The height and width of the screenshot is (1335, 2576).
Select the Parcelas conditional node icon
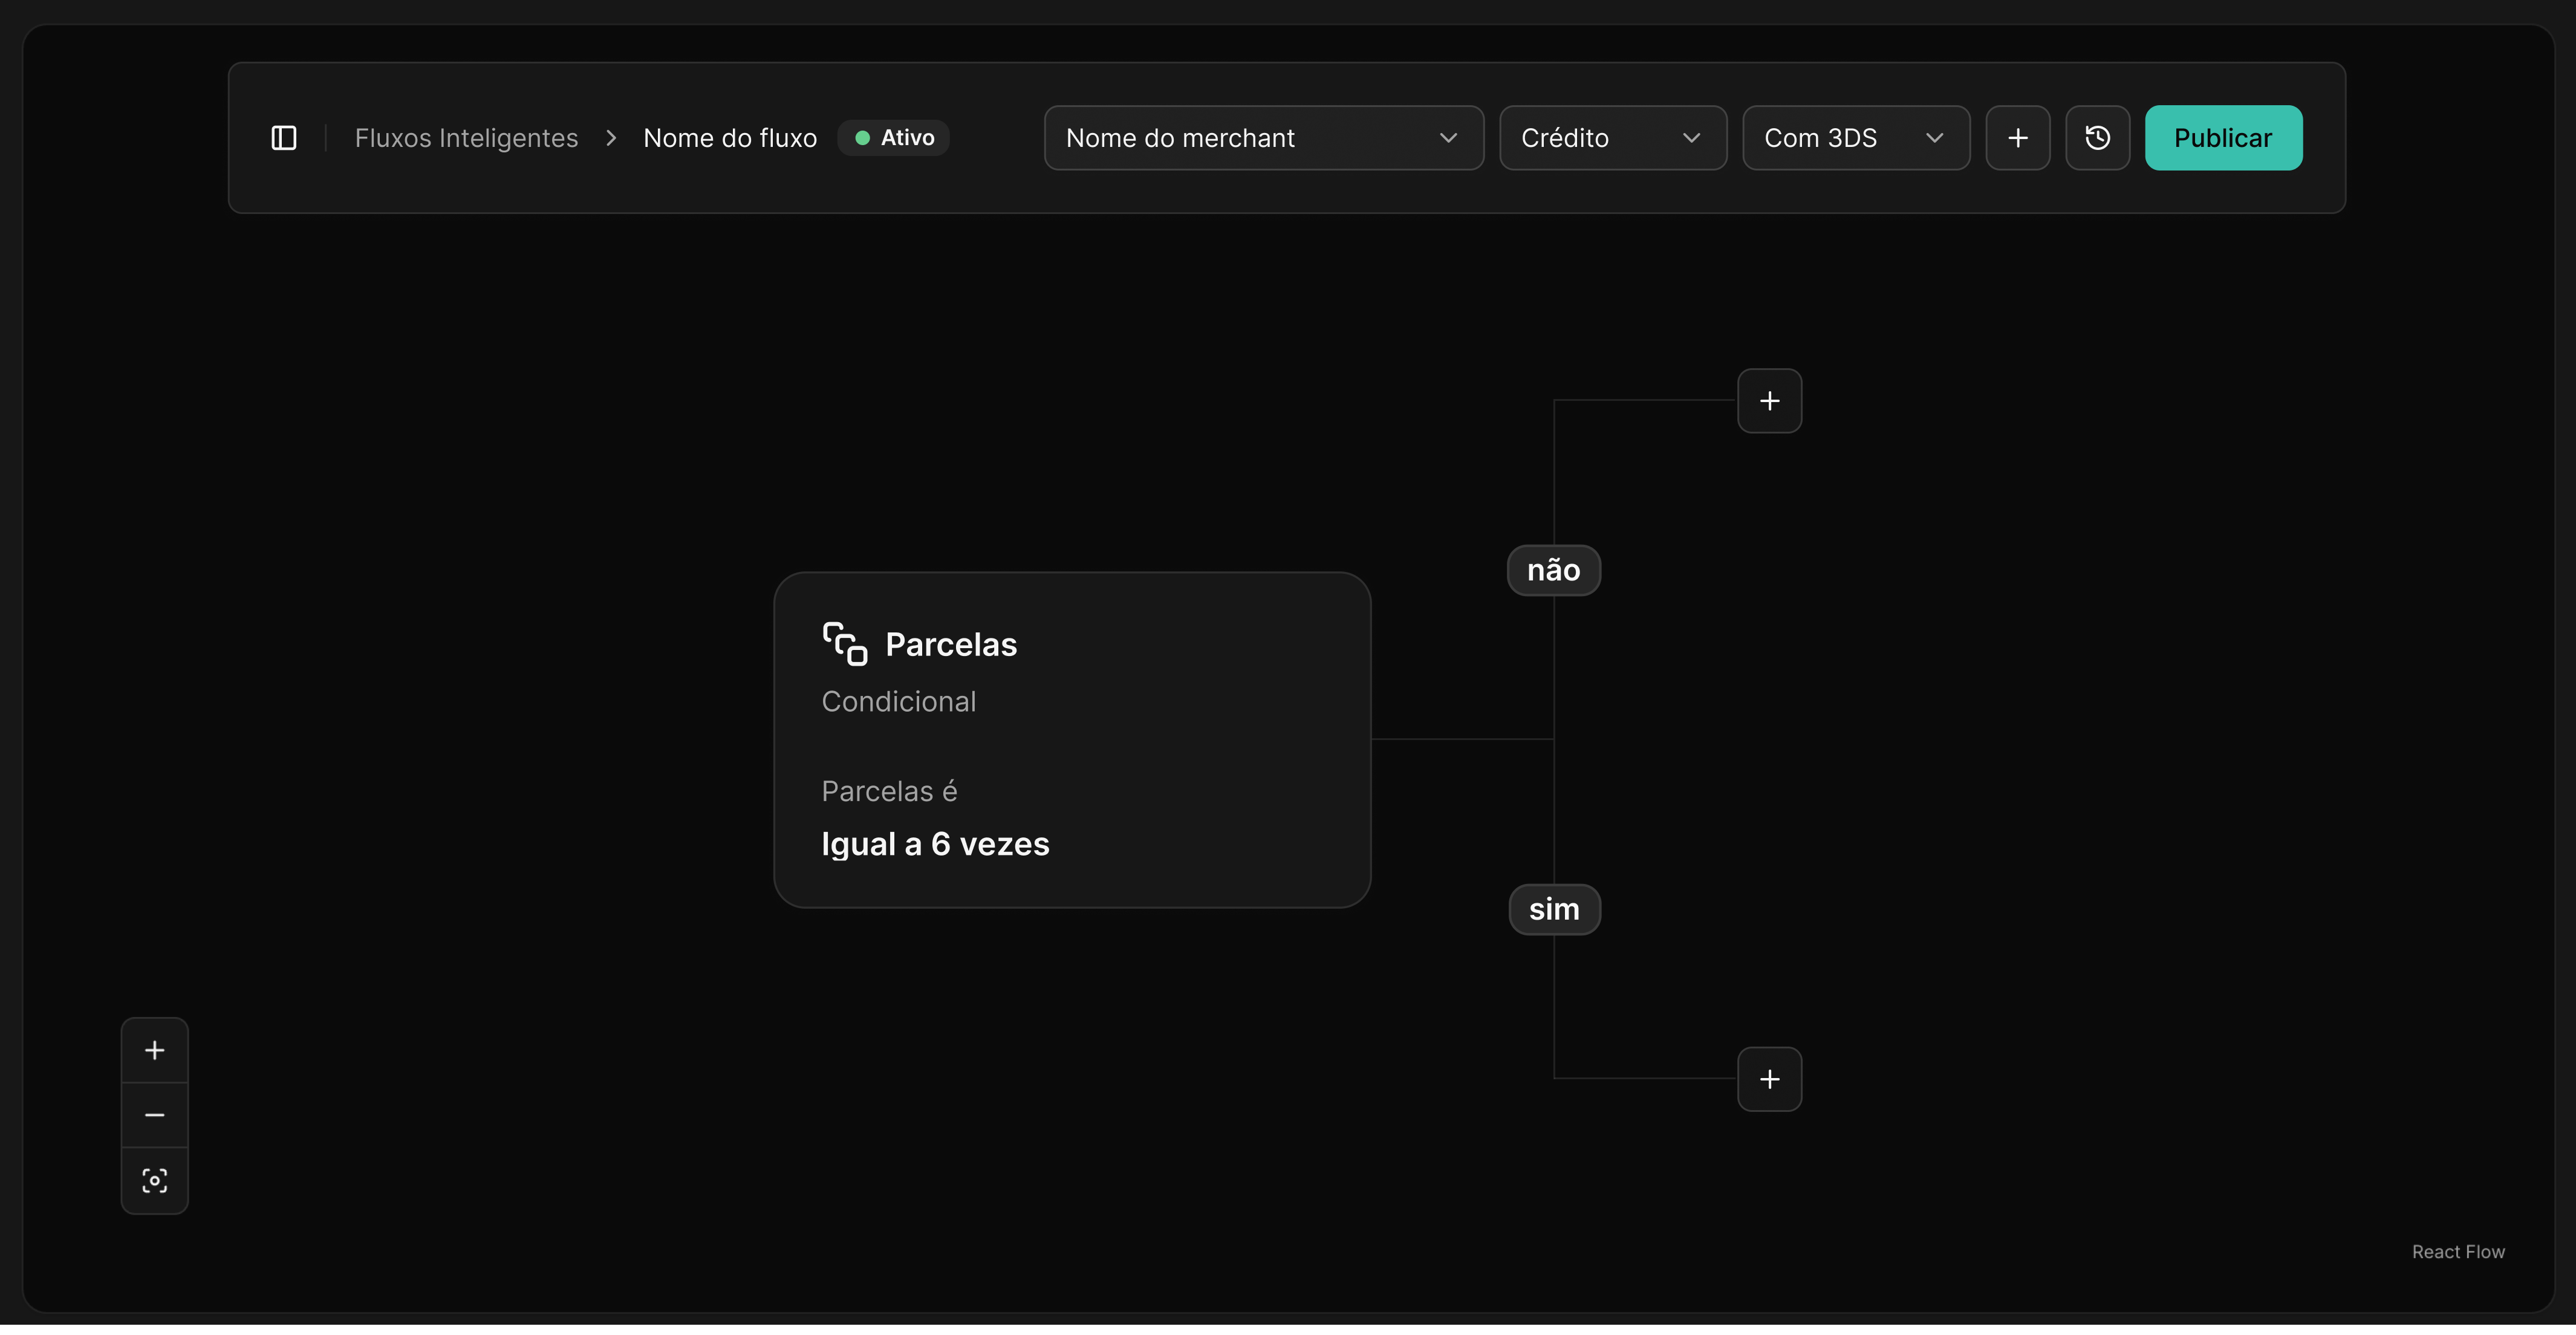pyautogui.click(x=845, y=644)
